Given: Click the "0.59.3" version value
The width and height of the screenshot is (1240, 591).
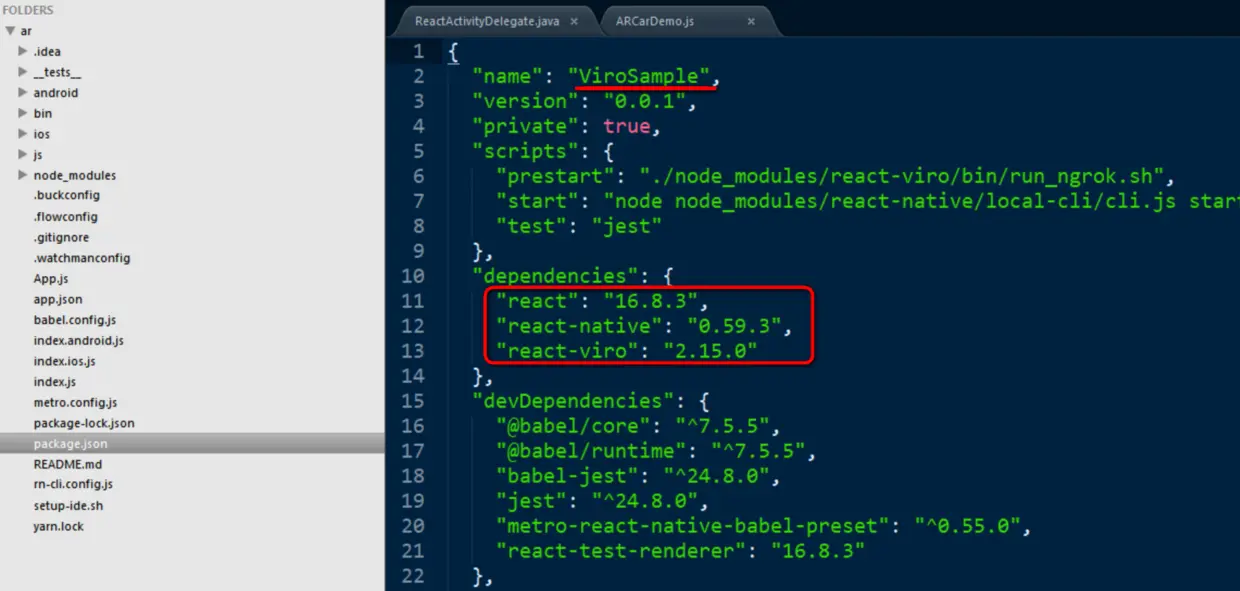Looking at the screenshot, I should pos(734,326).
